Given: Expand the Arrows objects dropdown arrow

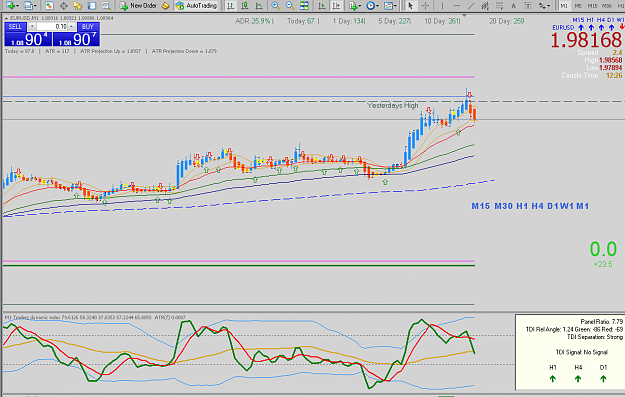Looking at the screenshot, I should (549, 6).
